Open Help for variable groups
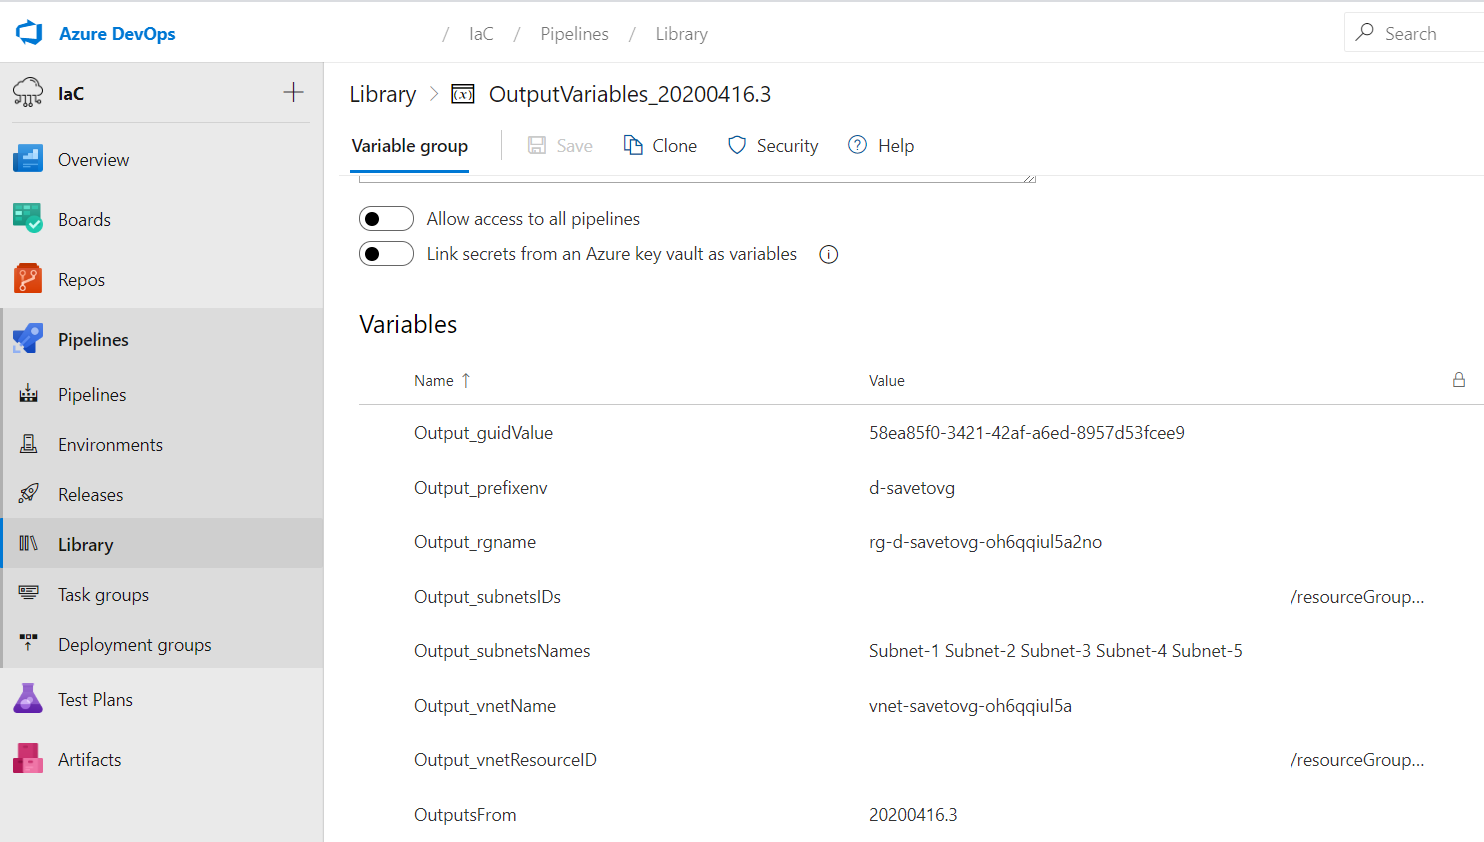The width and height of the screenshot is (1484, 842). tap(881, 146)
